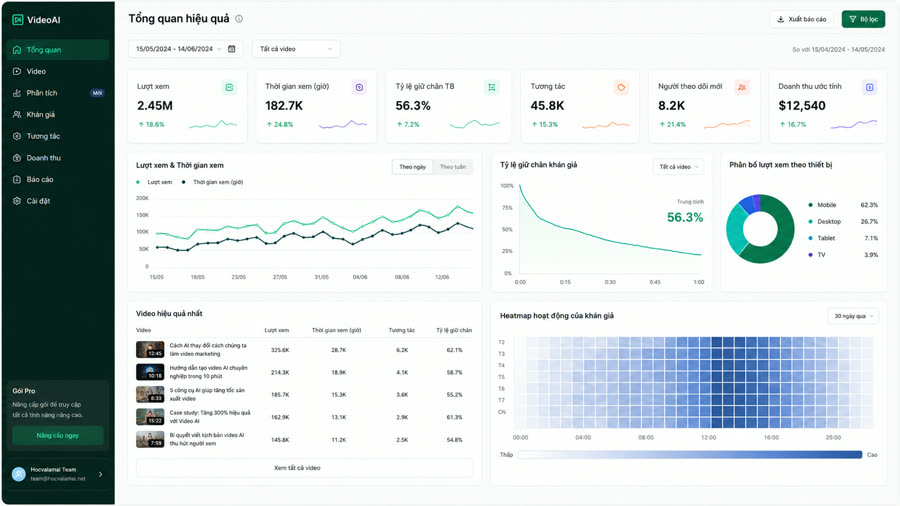Click the Hocvalamai Team avatar
This screenshot has width=900, height=506.
(19, 474)
